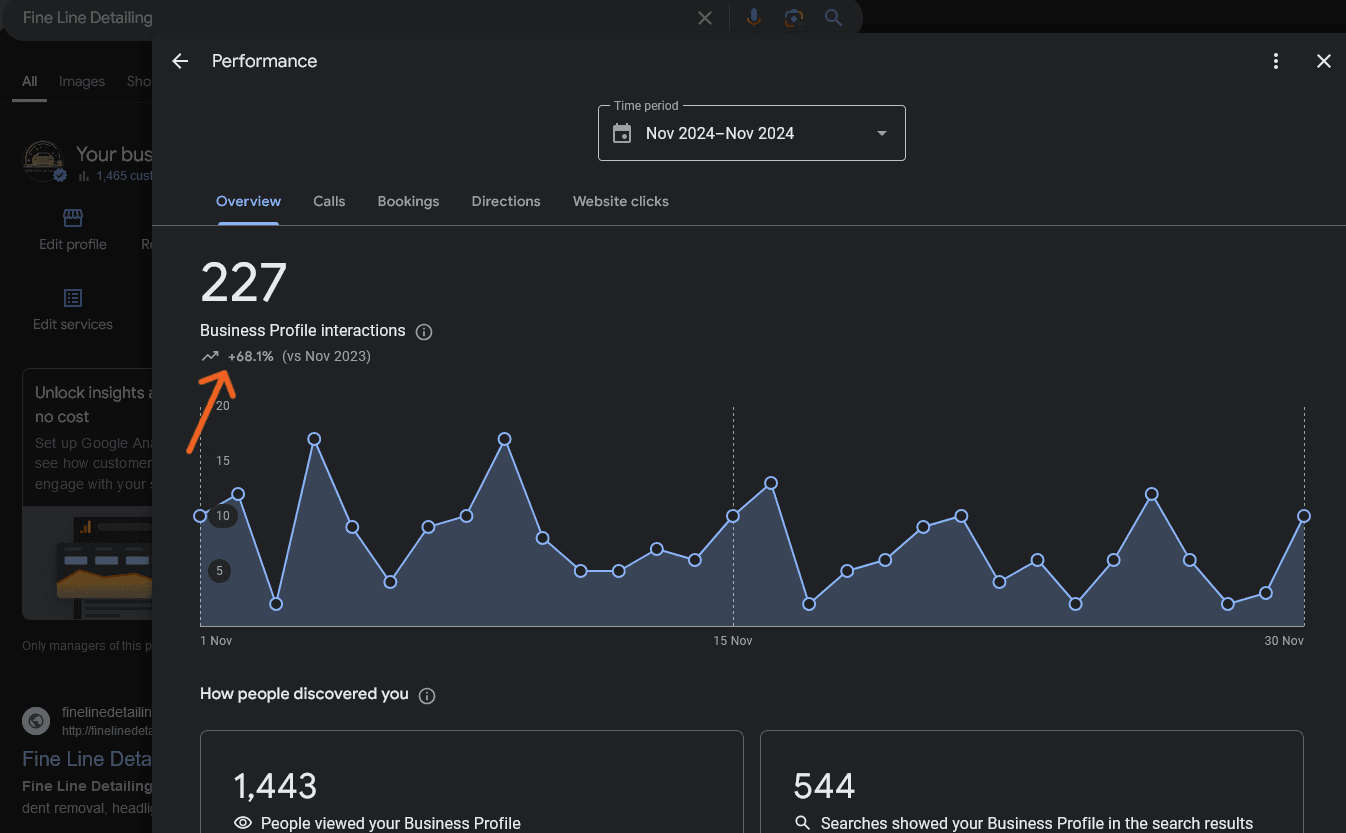Click the business logo thumbnail
1346x833 pixels.
45,162
